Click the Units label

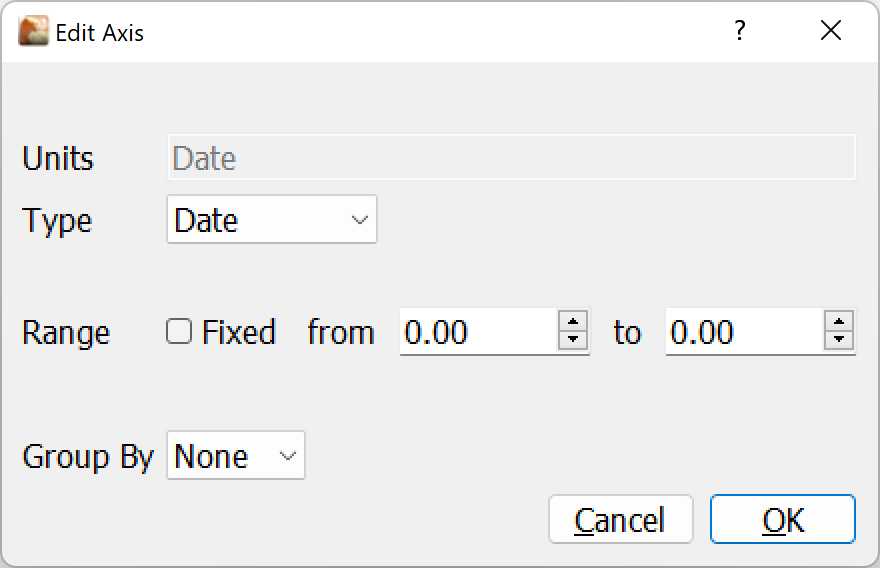coord(58,158)
